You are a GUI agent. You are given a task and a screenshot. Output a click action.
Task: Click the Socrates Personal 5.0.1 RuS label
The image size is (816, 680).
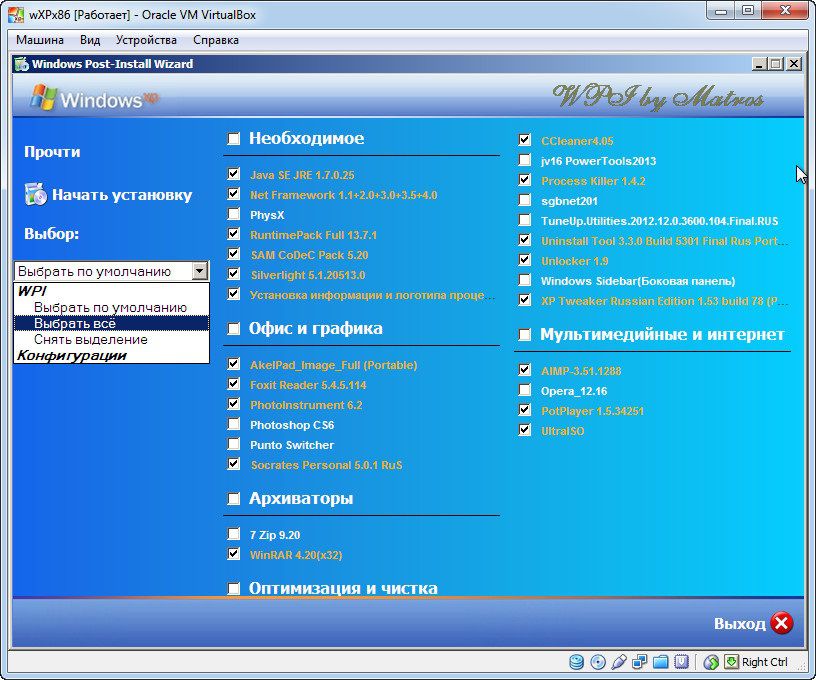327,465
